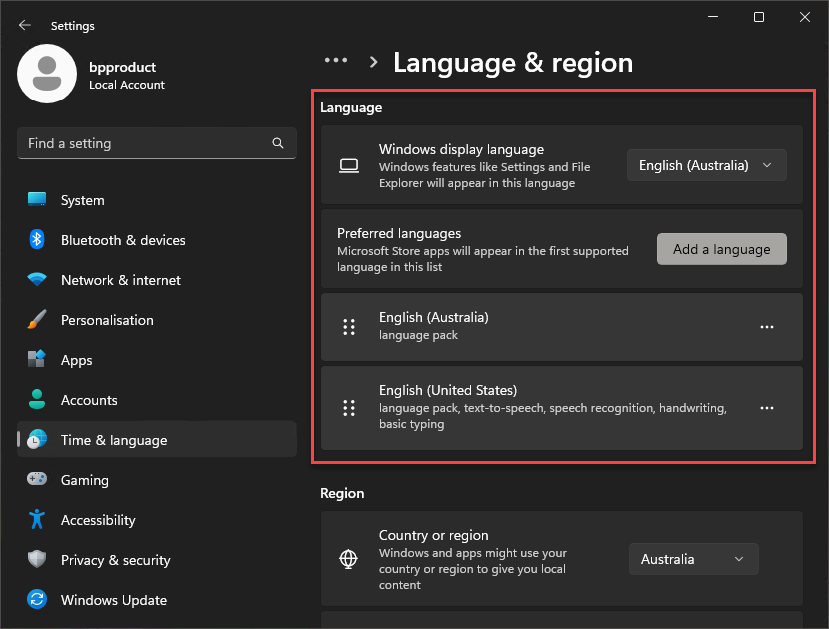Close the Settings window
829x629 pixels.
coord(805,17)
